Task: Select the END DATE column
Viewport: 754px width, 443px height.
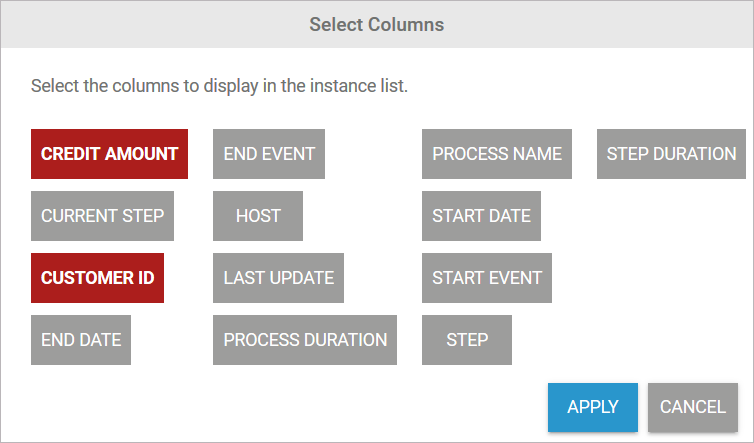Action: click(81, 340)
